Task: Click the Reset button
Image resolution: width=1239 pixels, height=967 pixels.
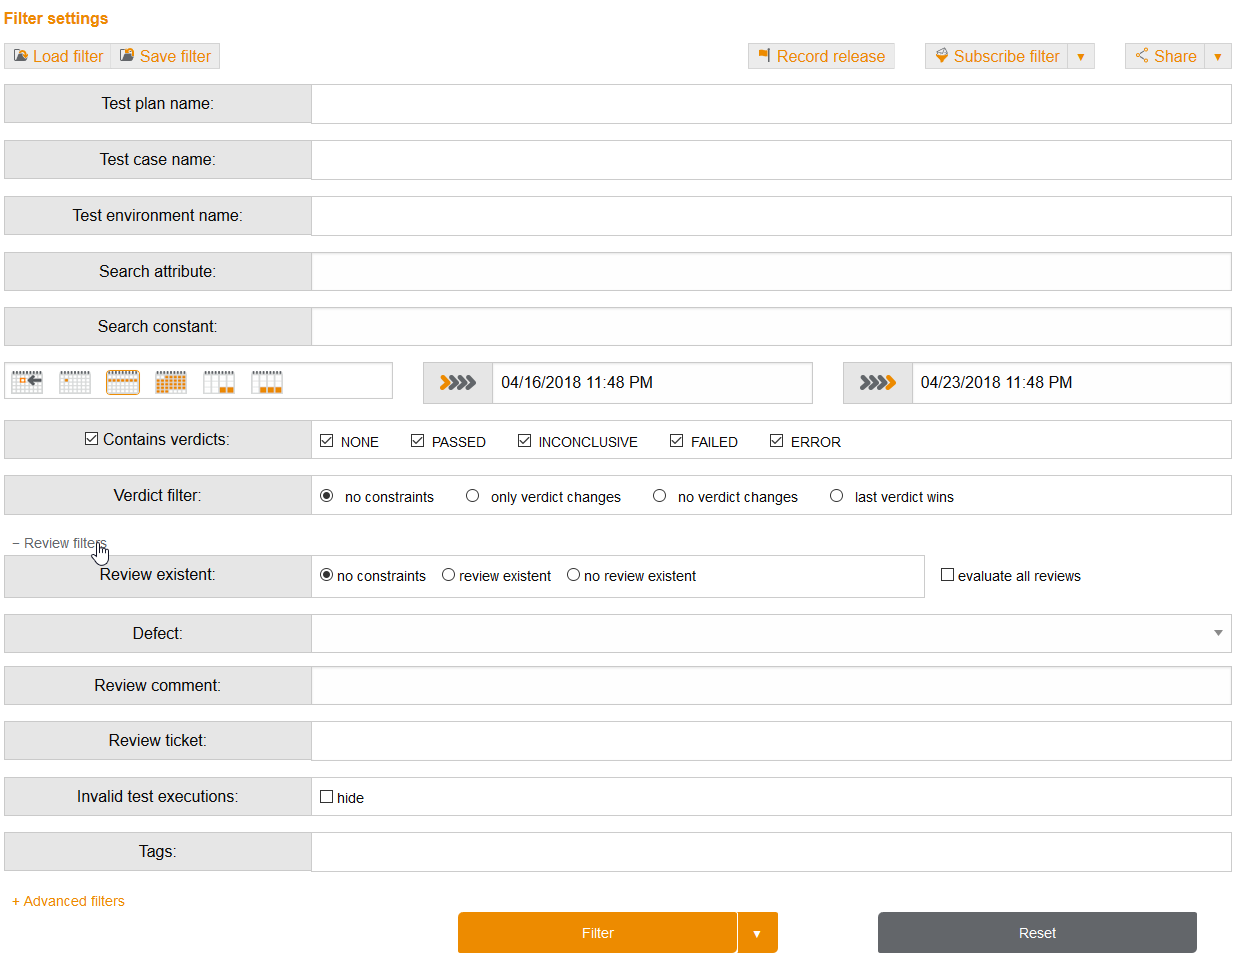Action: 1036,932
